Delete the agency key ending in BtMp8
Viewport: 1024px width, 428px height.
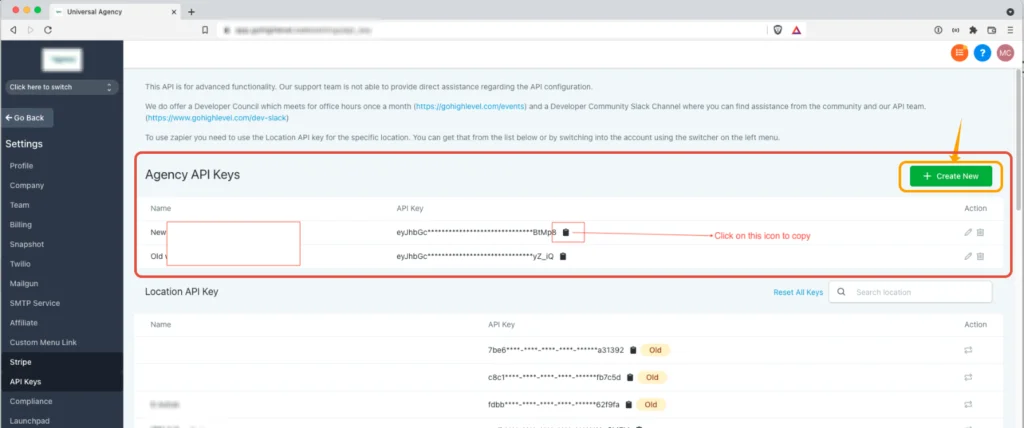(x=980, y=232)
